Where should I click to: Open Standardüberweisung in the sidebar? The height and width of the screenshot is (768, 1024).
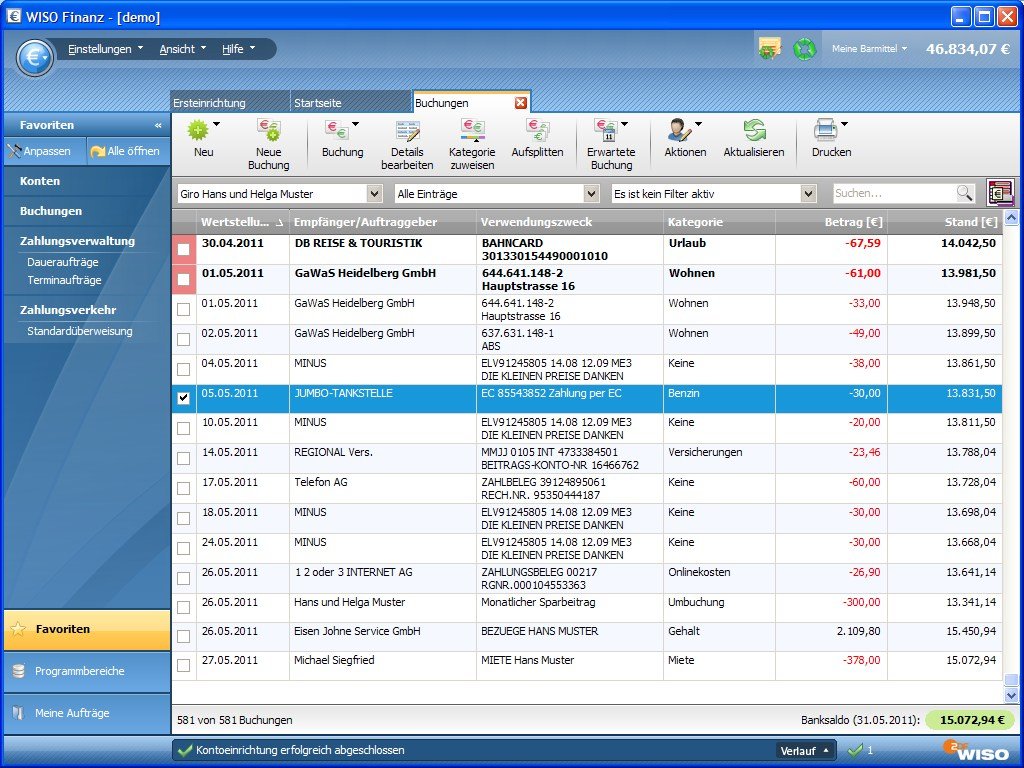pos(80,331)
